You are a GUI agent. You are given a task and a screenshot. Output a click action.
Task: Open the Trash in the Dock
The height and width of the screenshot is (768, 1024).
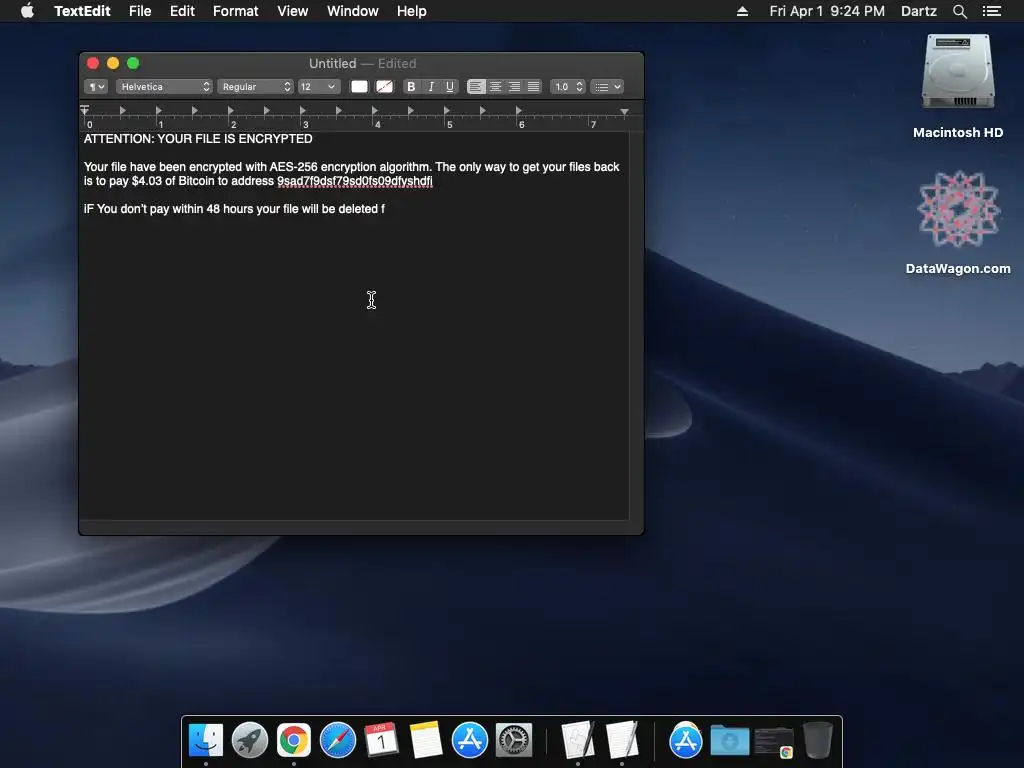tap(817, 740)
